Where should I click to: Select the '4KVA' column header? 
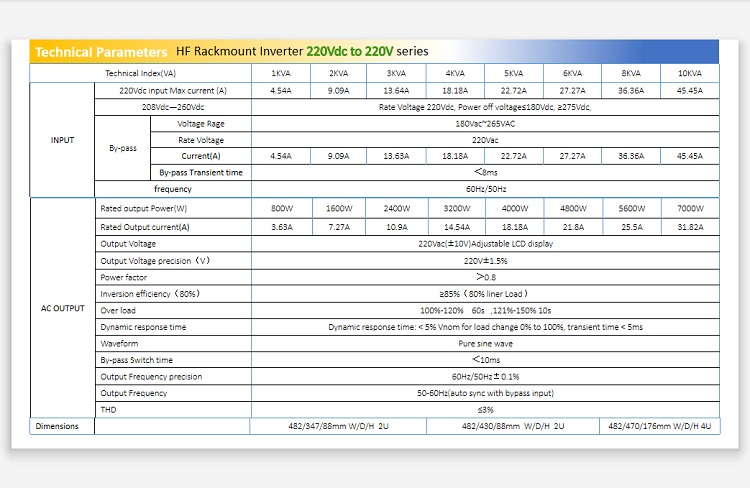click(x=455, y=73)
